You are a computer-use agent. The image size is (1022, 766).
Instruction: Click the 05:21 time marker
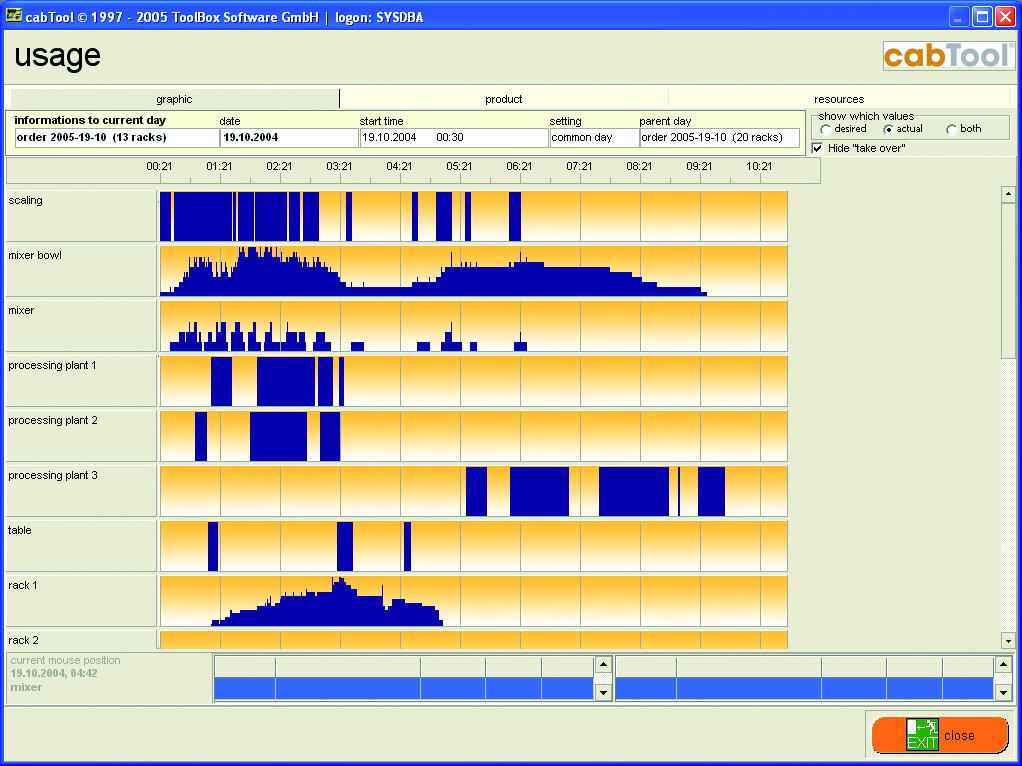coord(459,166)
